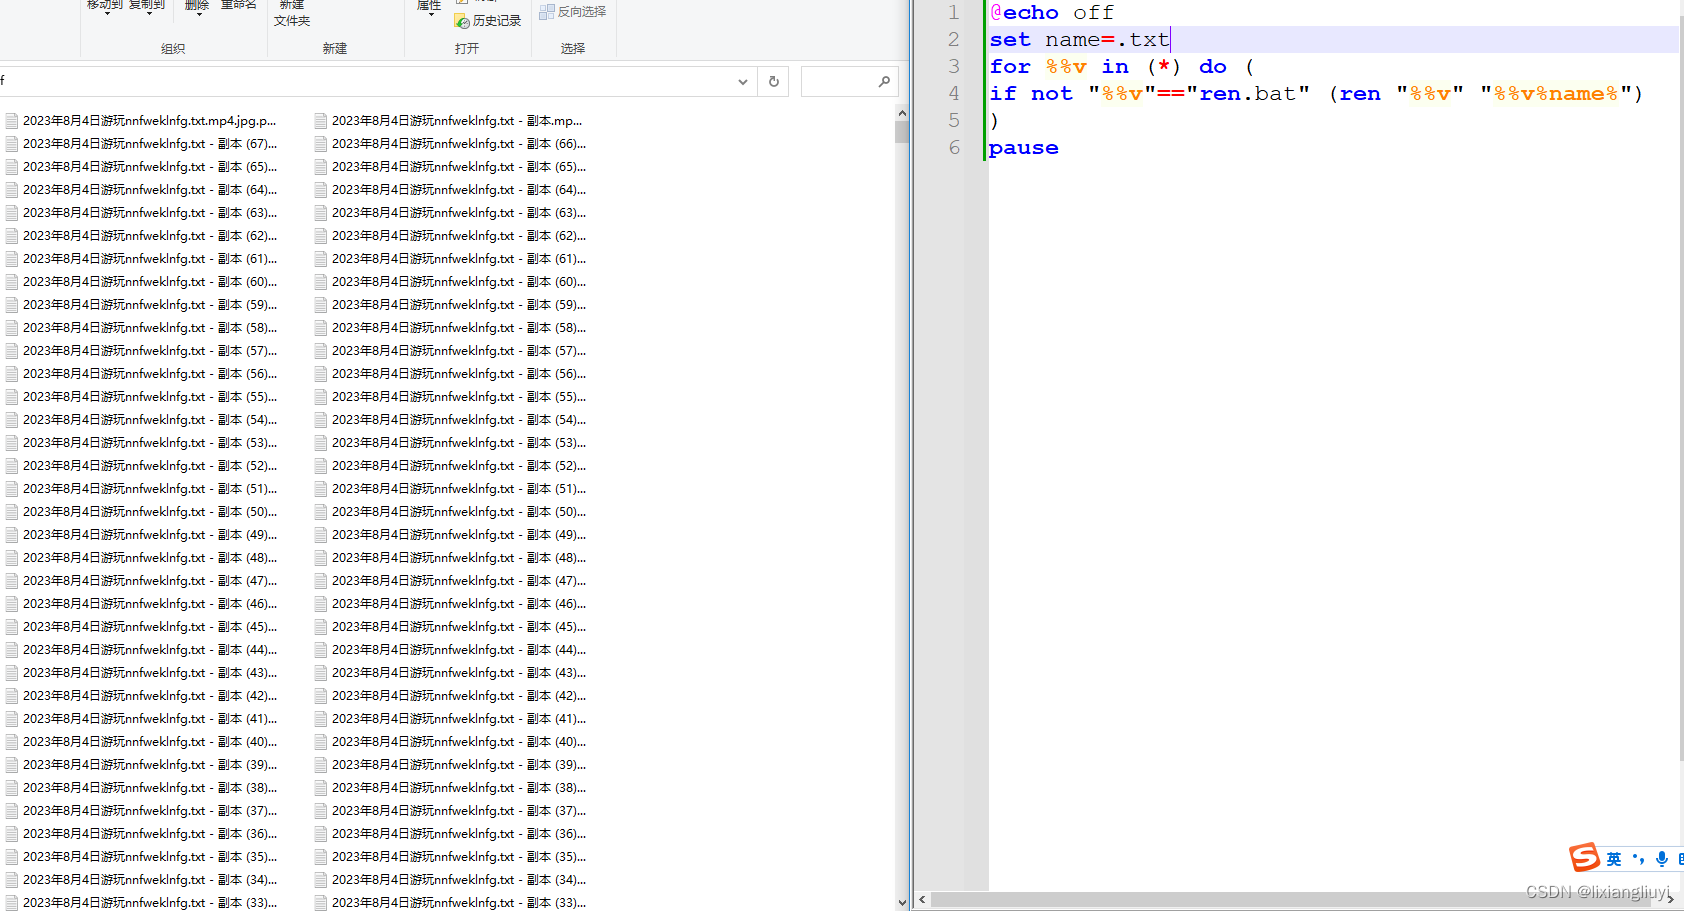Click the refresh button beside address bar
Image resolution: width=1684 pixels, height=911 pixels.
774,82
